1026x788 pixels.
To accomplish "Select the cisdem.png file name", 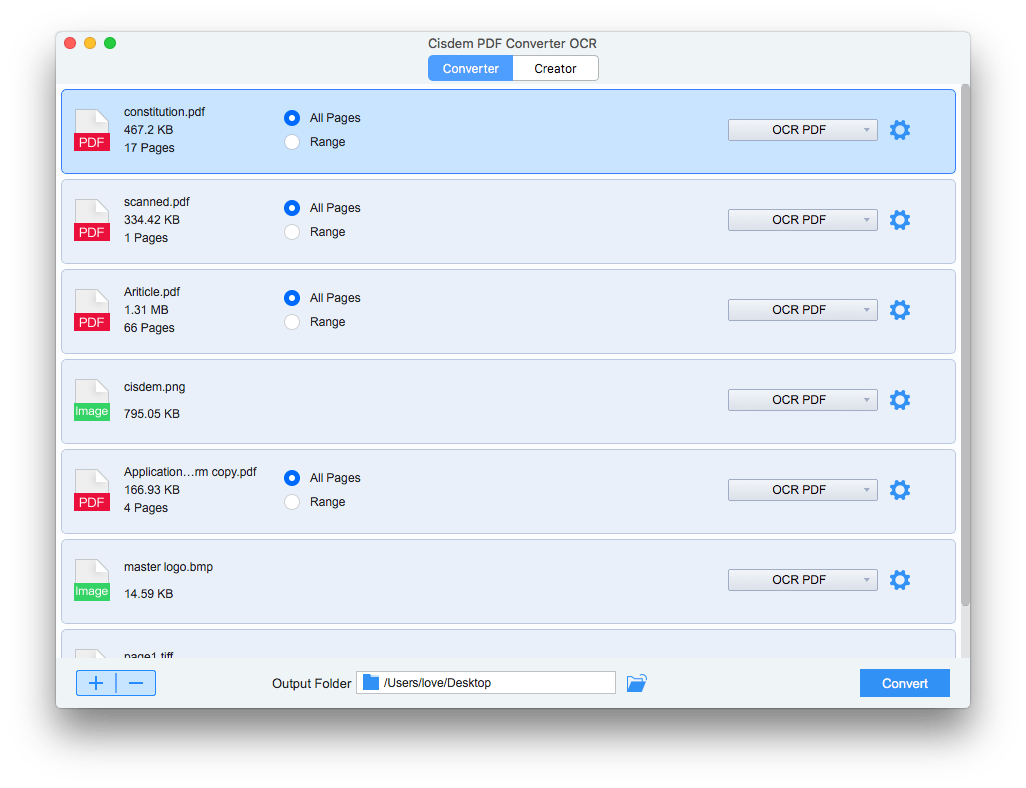I will point(154,387).
